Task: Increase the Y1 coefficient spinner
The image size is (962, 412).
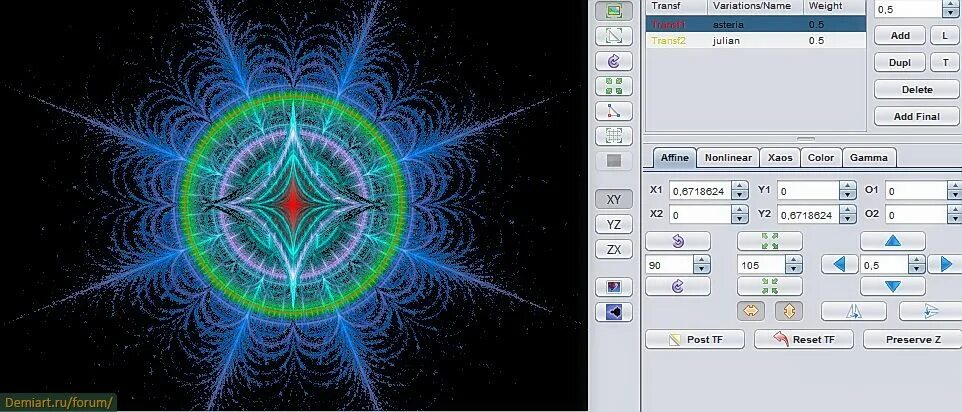Action: coord(848,186)
